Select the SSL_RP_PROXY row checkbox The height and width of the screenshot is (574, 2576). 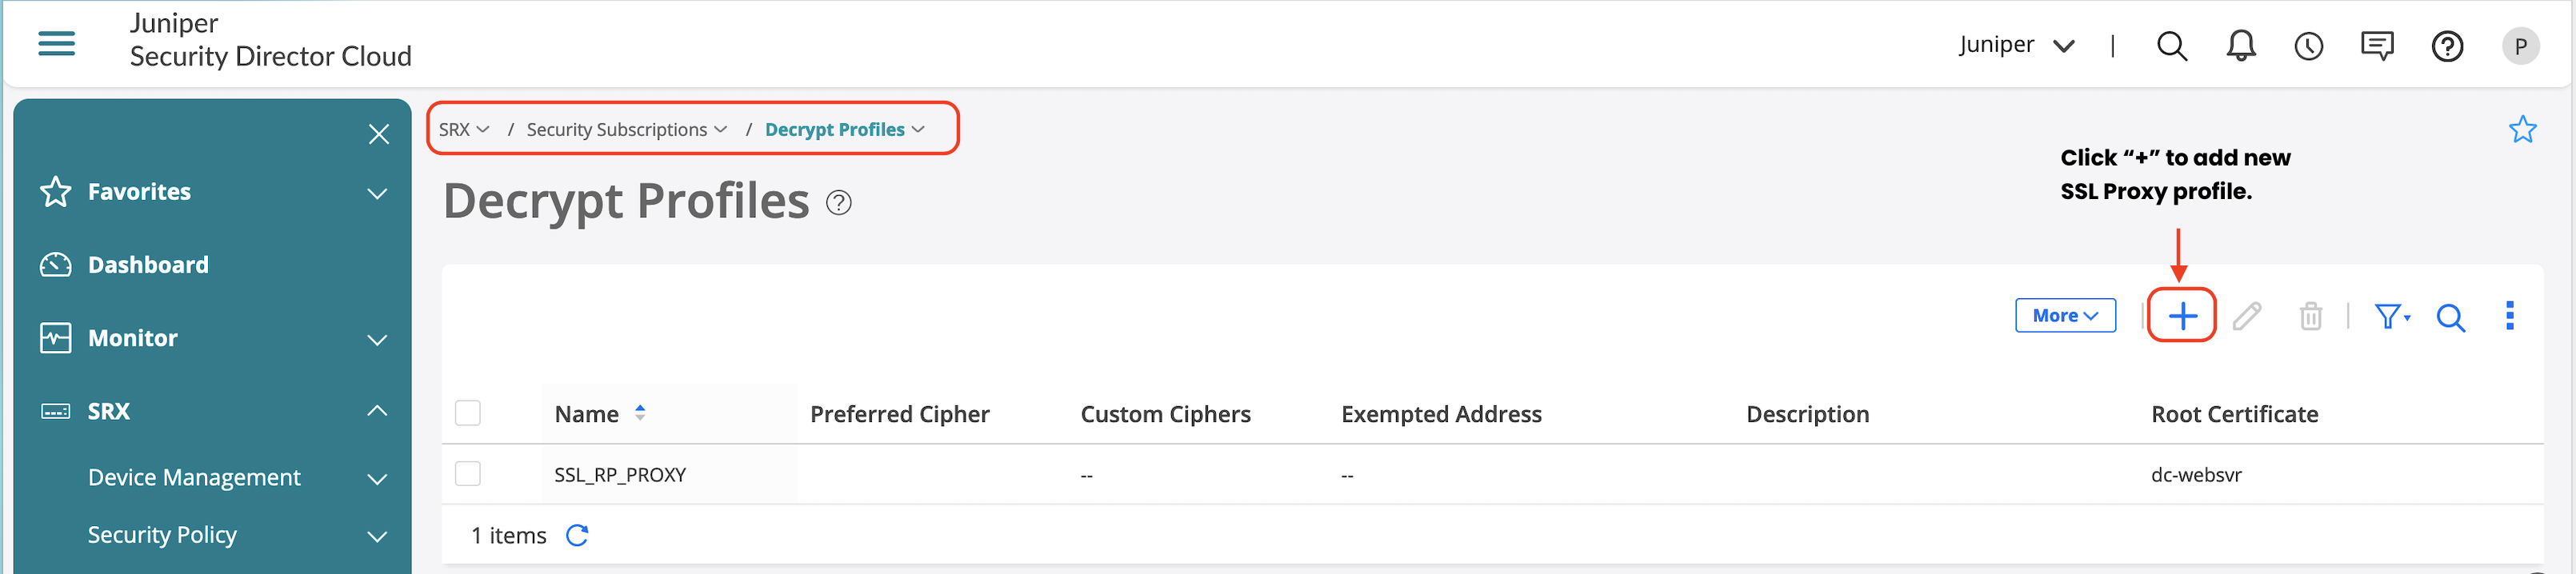pyautogui.click(x=468, y=474)
